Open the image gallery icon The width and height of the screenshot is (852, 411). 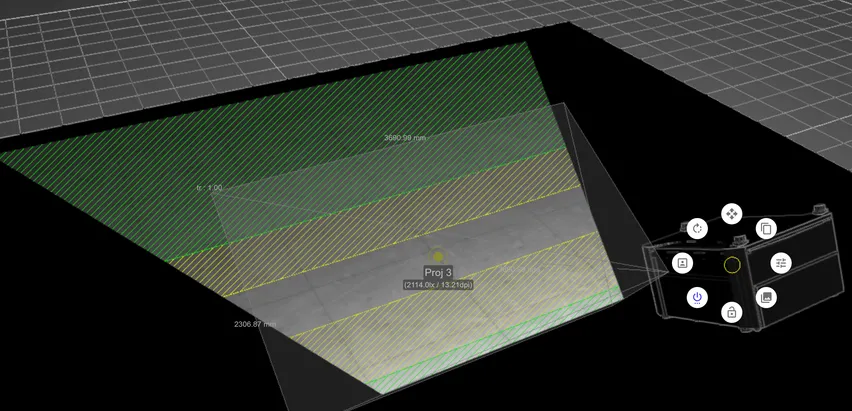(766, 297)
